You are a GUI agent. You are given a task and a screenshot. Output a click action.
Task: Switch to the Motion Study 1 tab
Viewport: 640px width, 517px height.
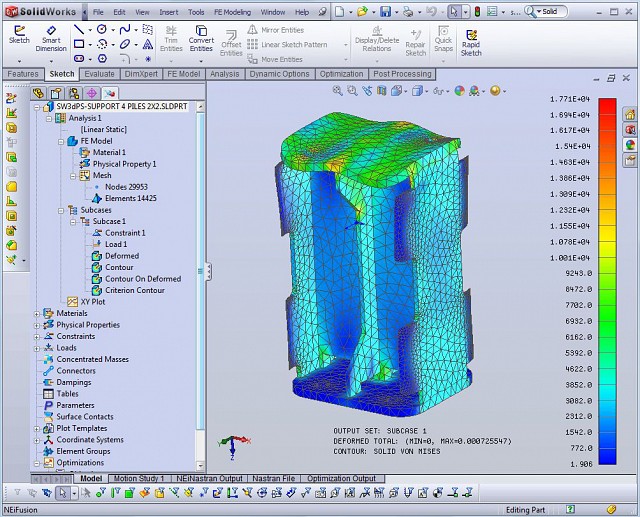click(x=139, y=478)
